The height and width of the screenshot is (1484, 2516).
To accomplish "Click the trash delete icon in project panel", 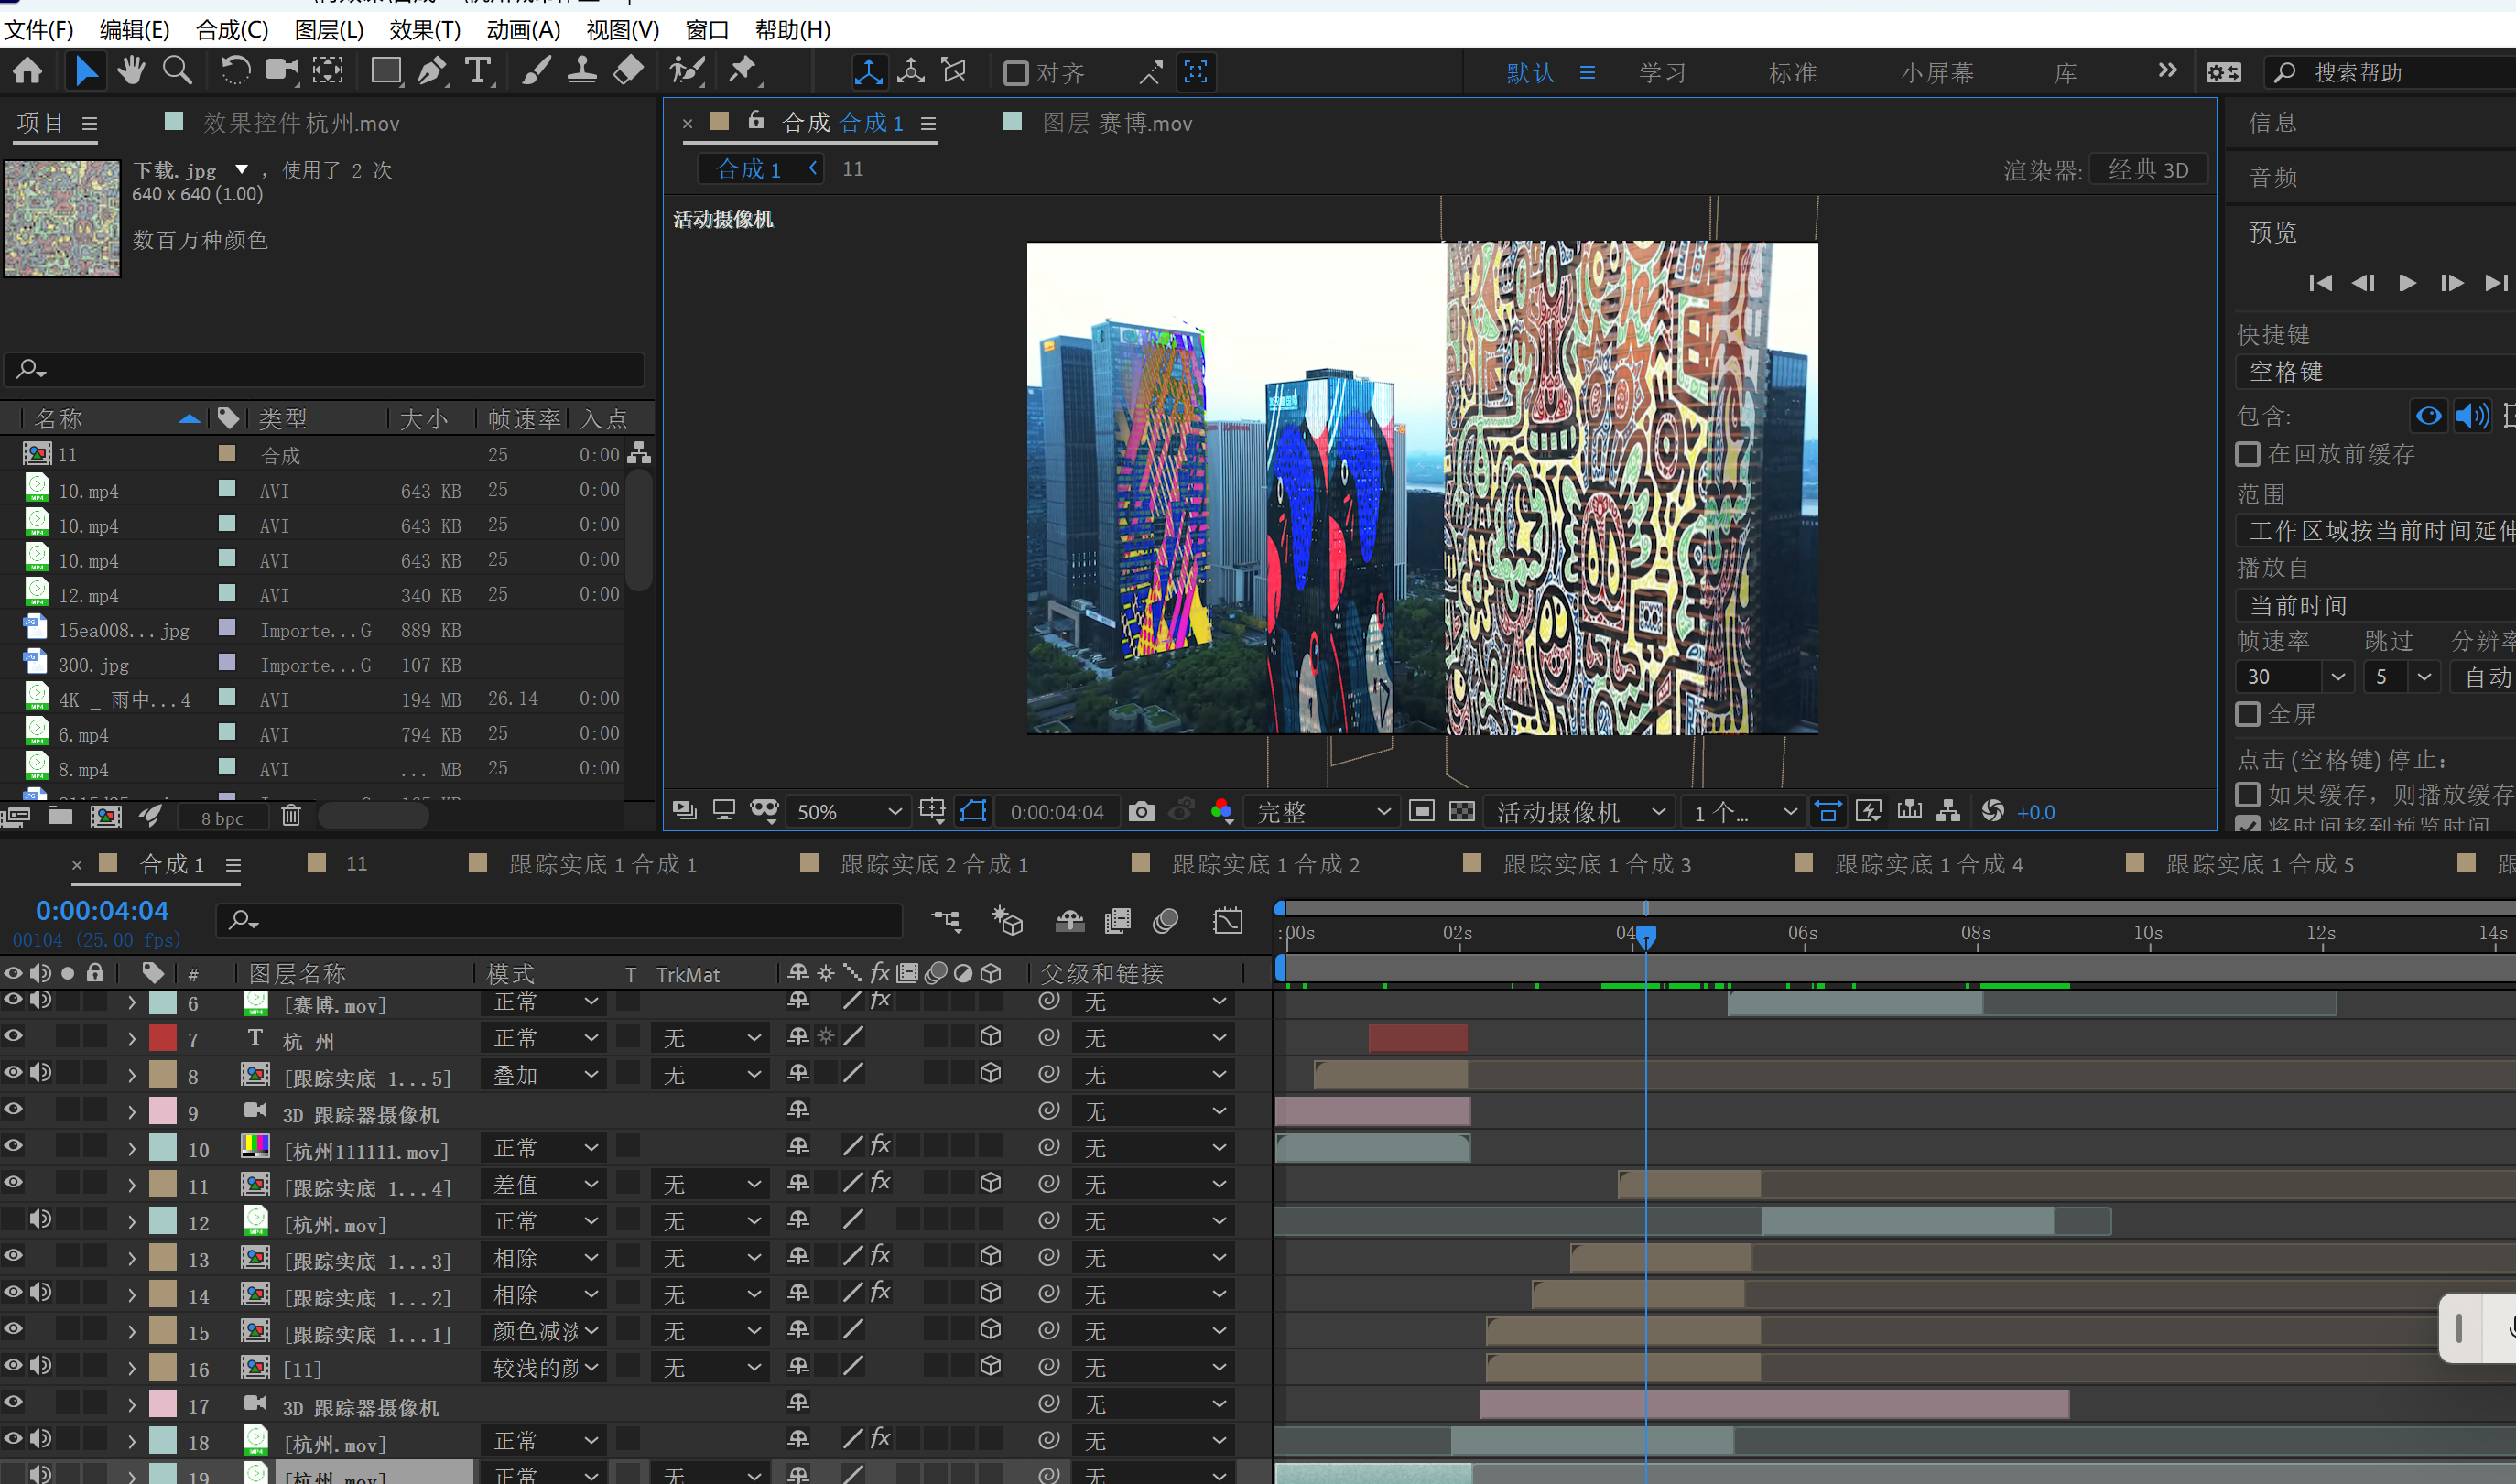I will point(291,816).
